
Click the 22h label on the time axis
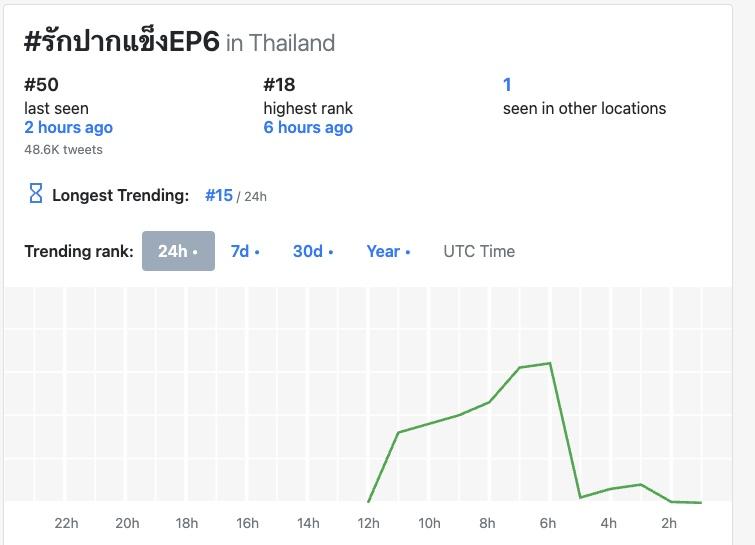(x=66, y=523)
